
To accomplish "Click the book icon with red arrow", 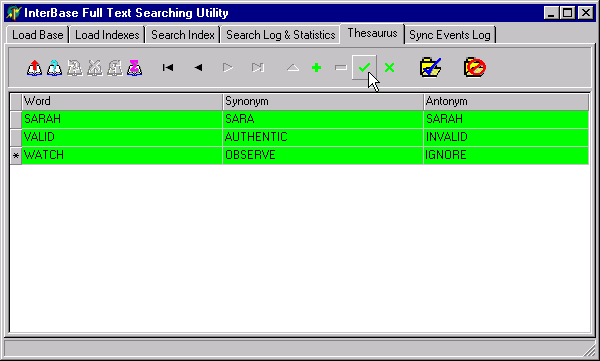I will tap(34, 68).
